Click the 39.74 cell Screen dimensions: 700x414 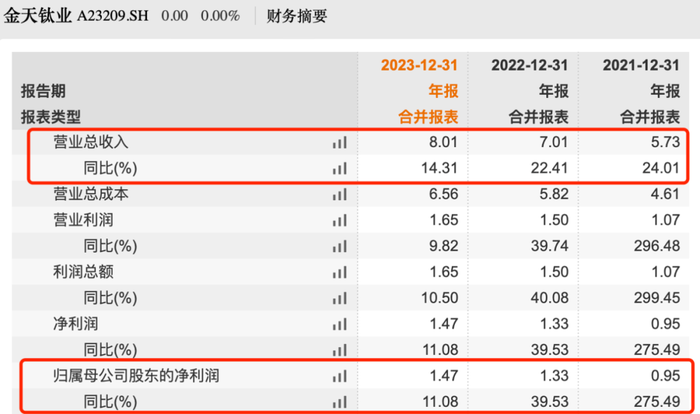coord(550,246)
